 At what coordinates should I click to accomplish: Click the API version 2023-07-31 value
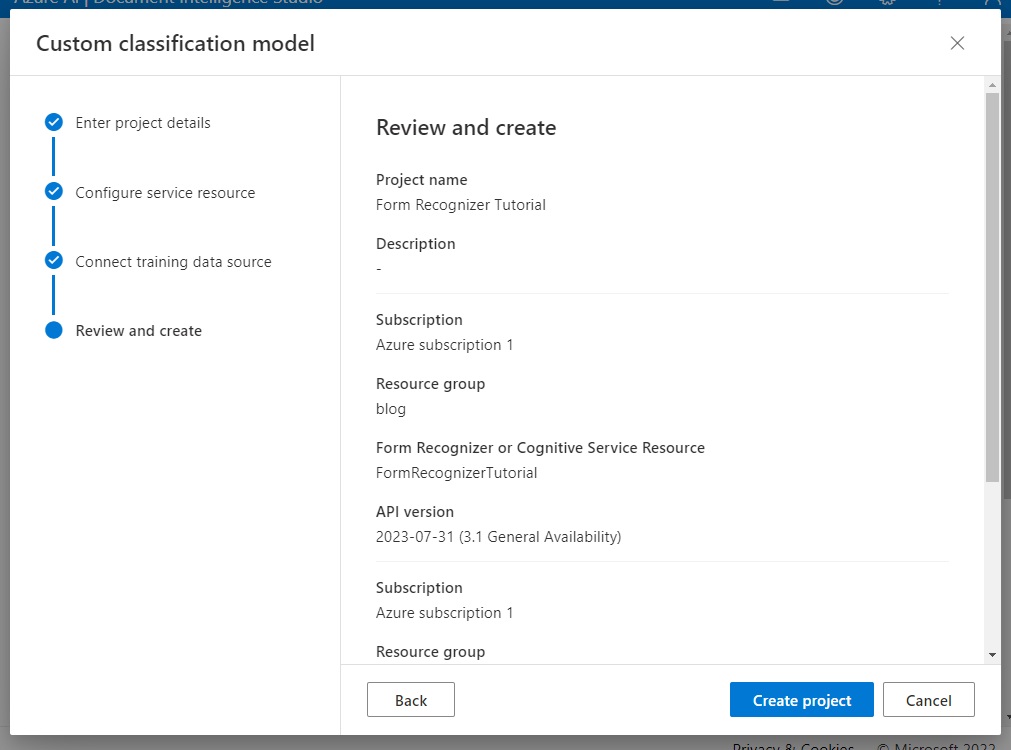(x=498, y=537)
